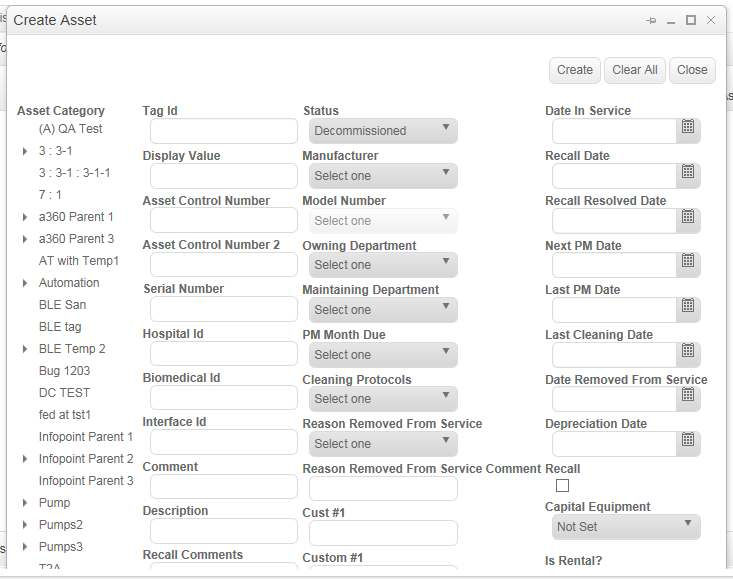The image size is (733, 579).
Task: Open the Owning Department dropdown
Action: [x=383, y=265]
